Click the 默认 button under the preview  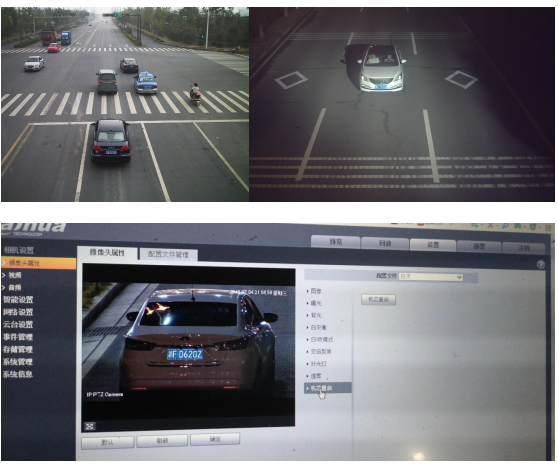[107, 442]
